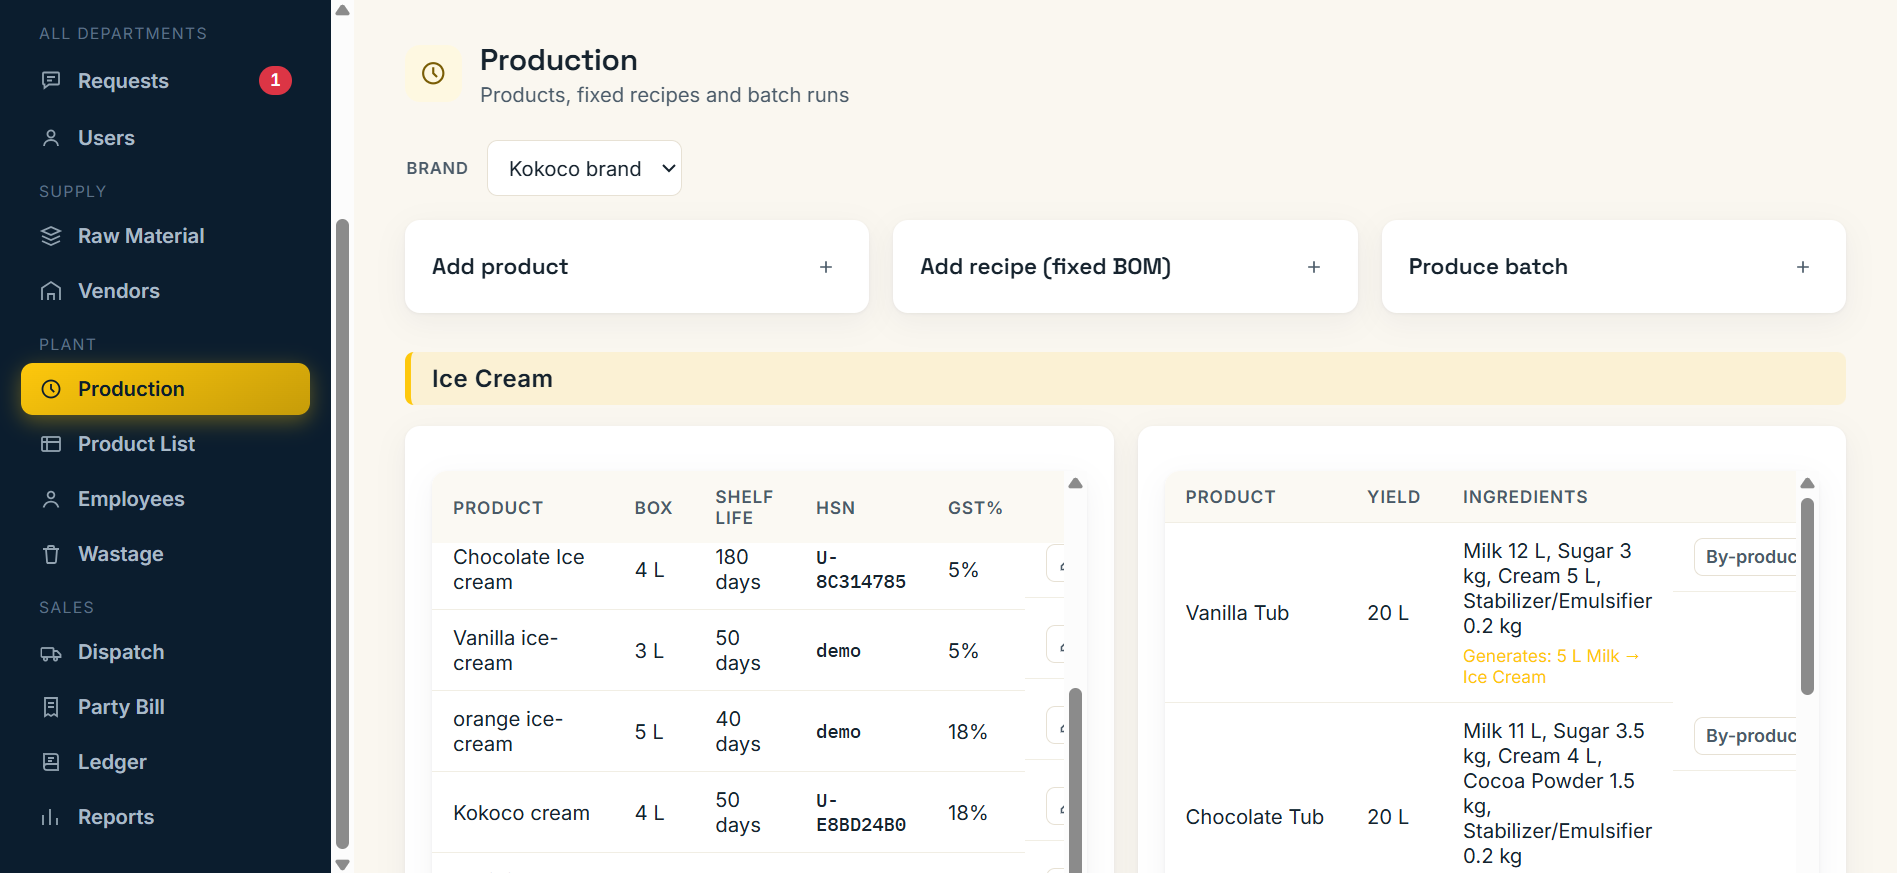1897x873 pixels.
Task: Click the GST% column header
Action: point(975,508)
